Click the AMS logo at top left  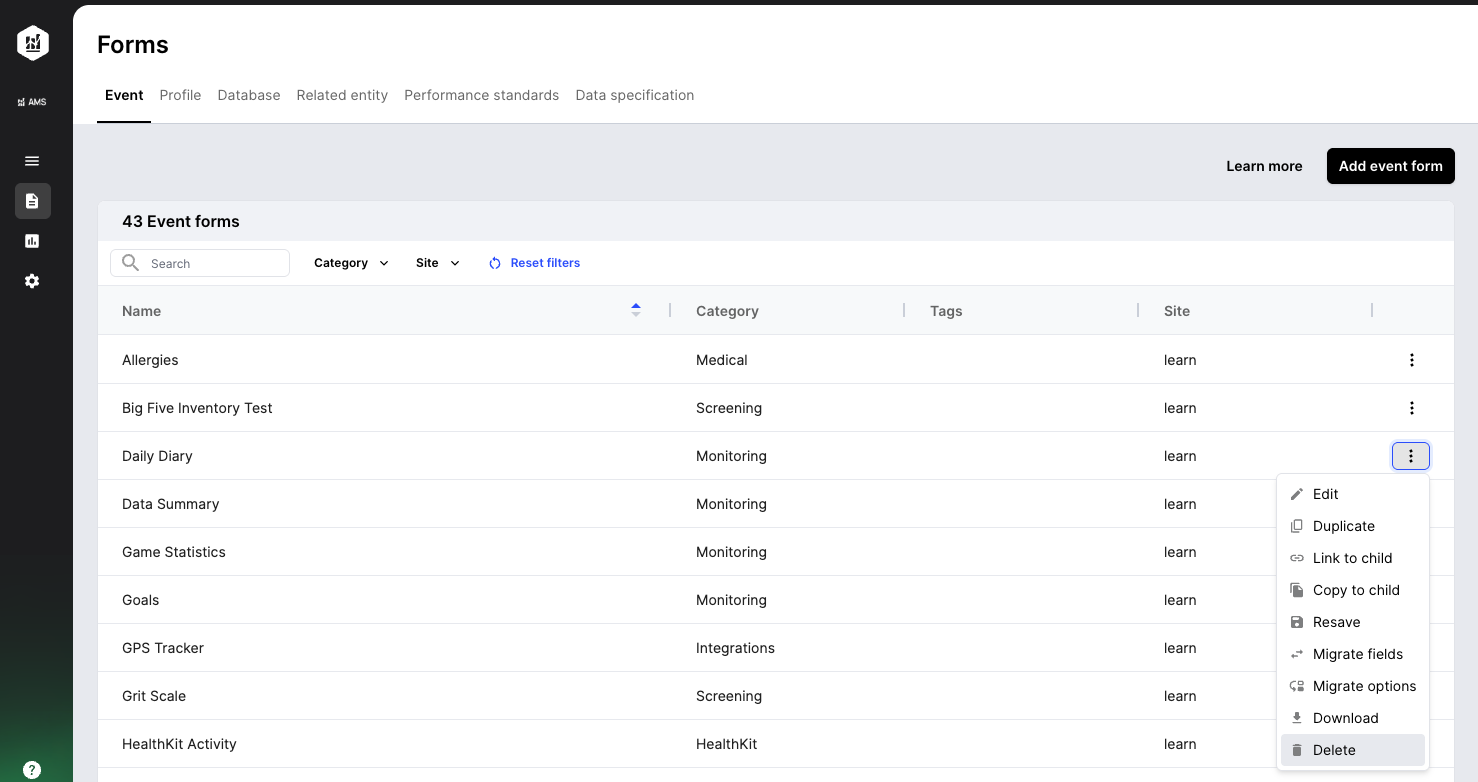(x=33, y=43)
